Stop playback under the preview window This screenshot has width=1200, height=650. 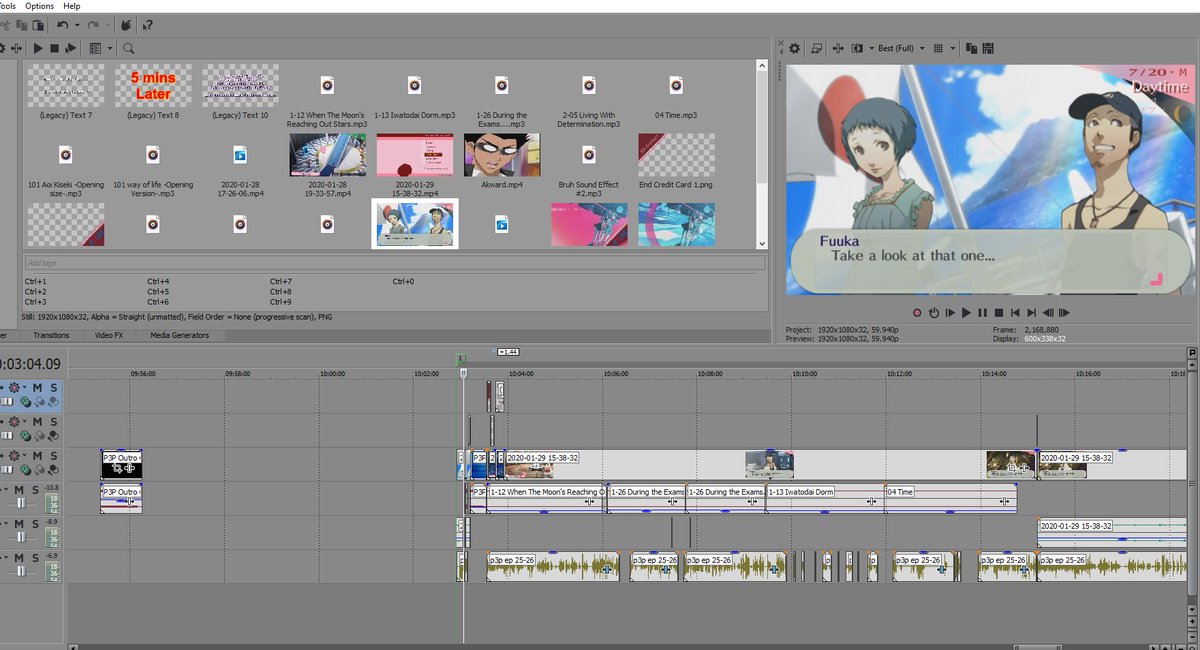[x=999, y=313]
